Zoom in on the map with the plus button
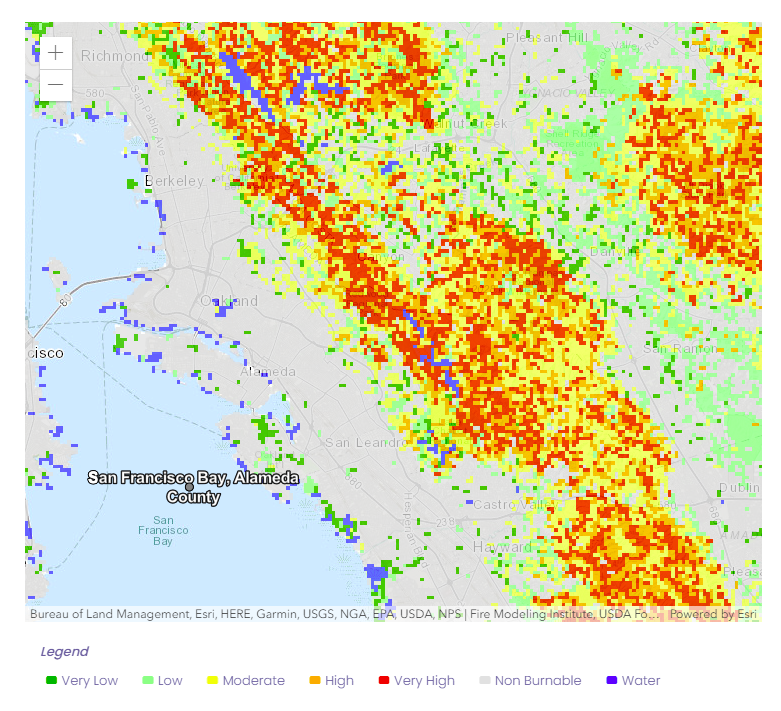781x711 pixels. click(56, 53)
